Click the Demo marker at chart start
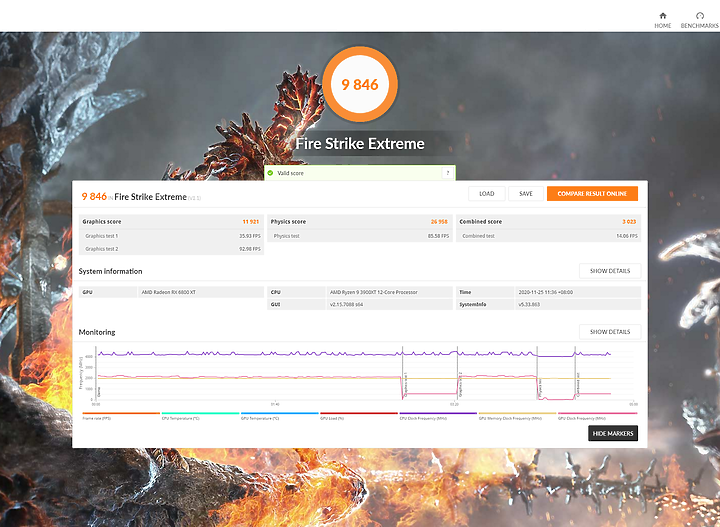Viewport: 720px width, 527px height. 99,392
